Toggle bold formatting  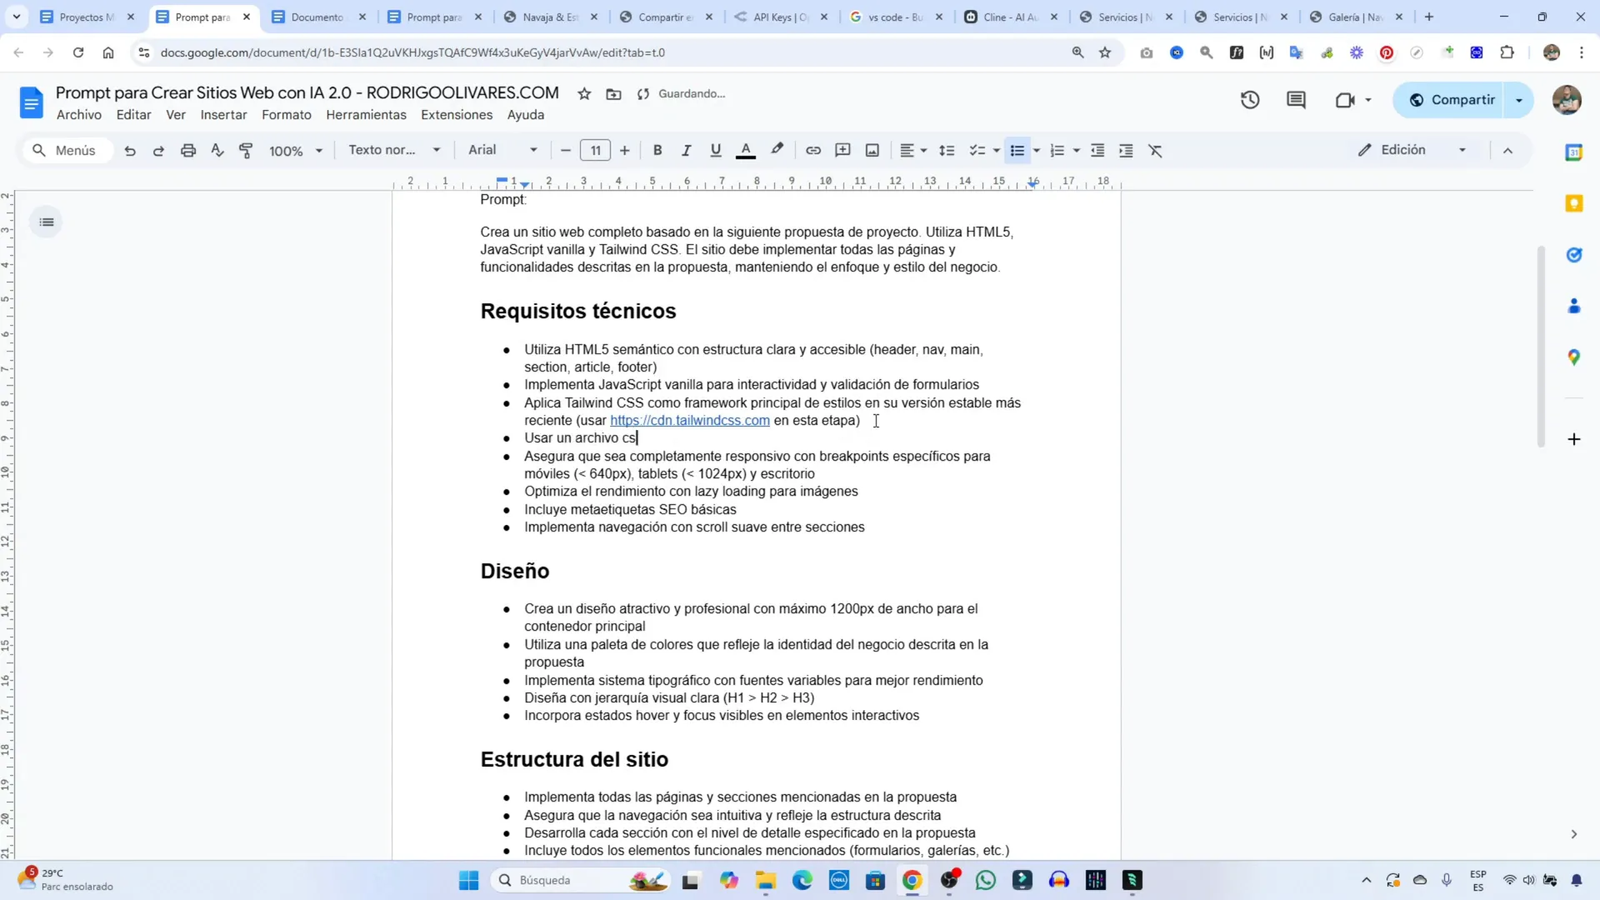pos(657,149)
